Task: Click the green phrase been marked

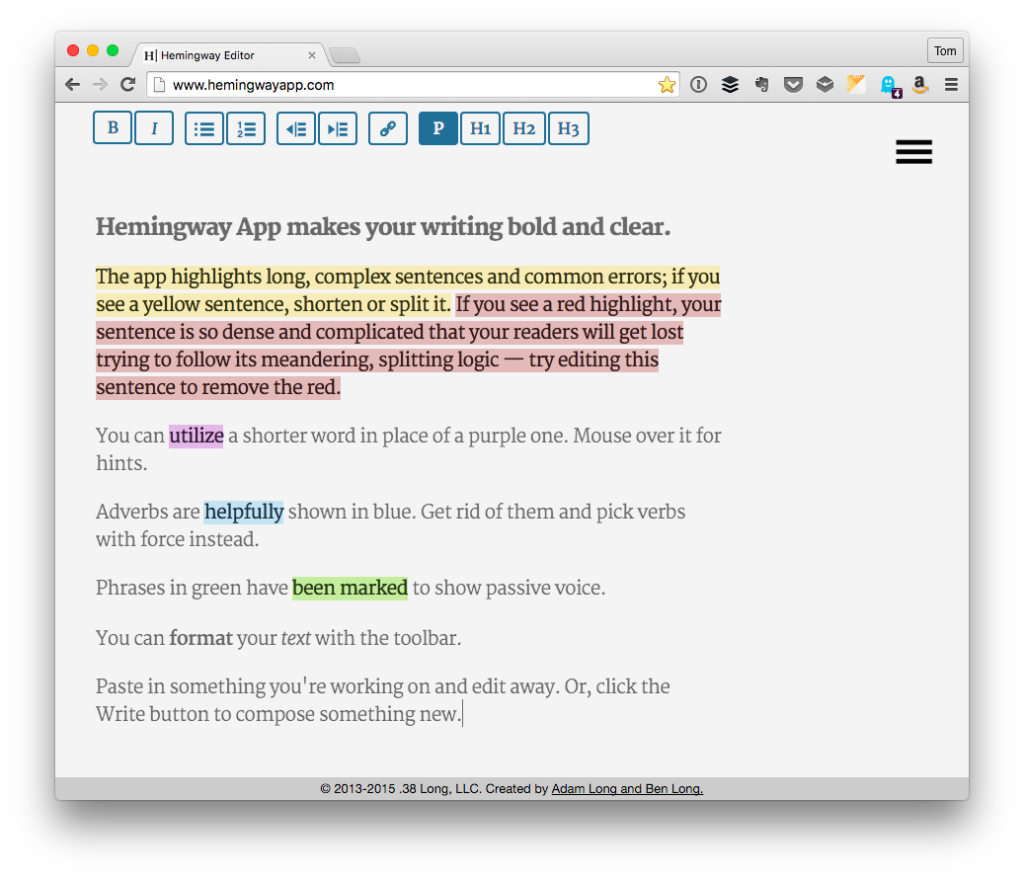Action: point(349,588)
